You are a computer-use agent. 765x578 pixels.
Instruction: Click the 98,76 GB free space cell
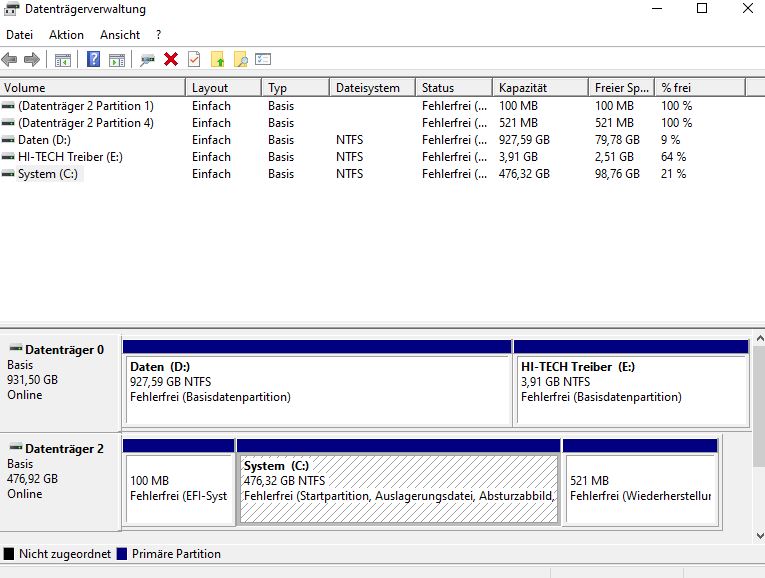617,174
